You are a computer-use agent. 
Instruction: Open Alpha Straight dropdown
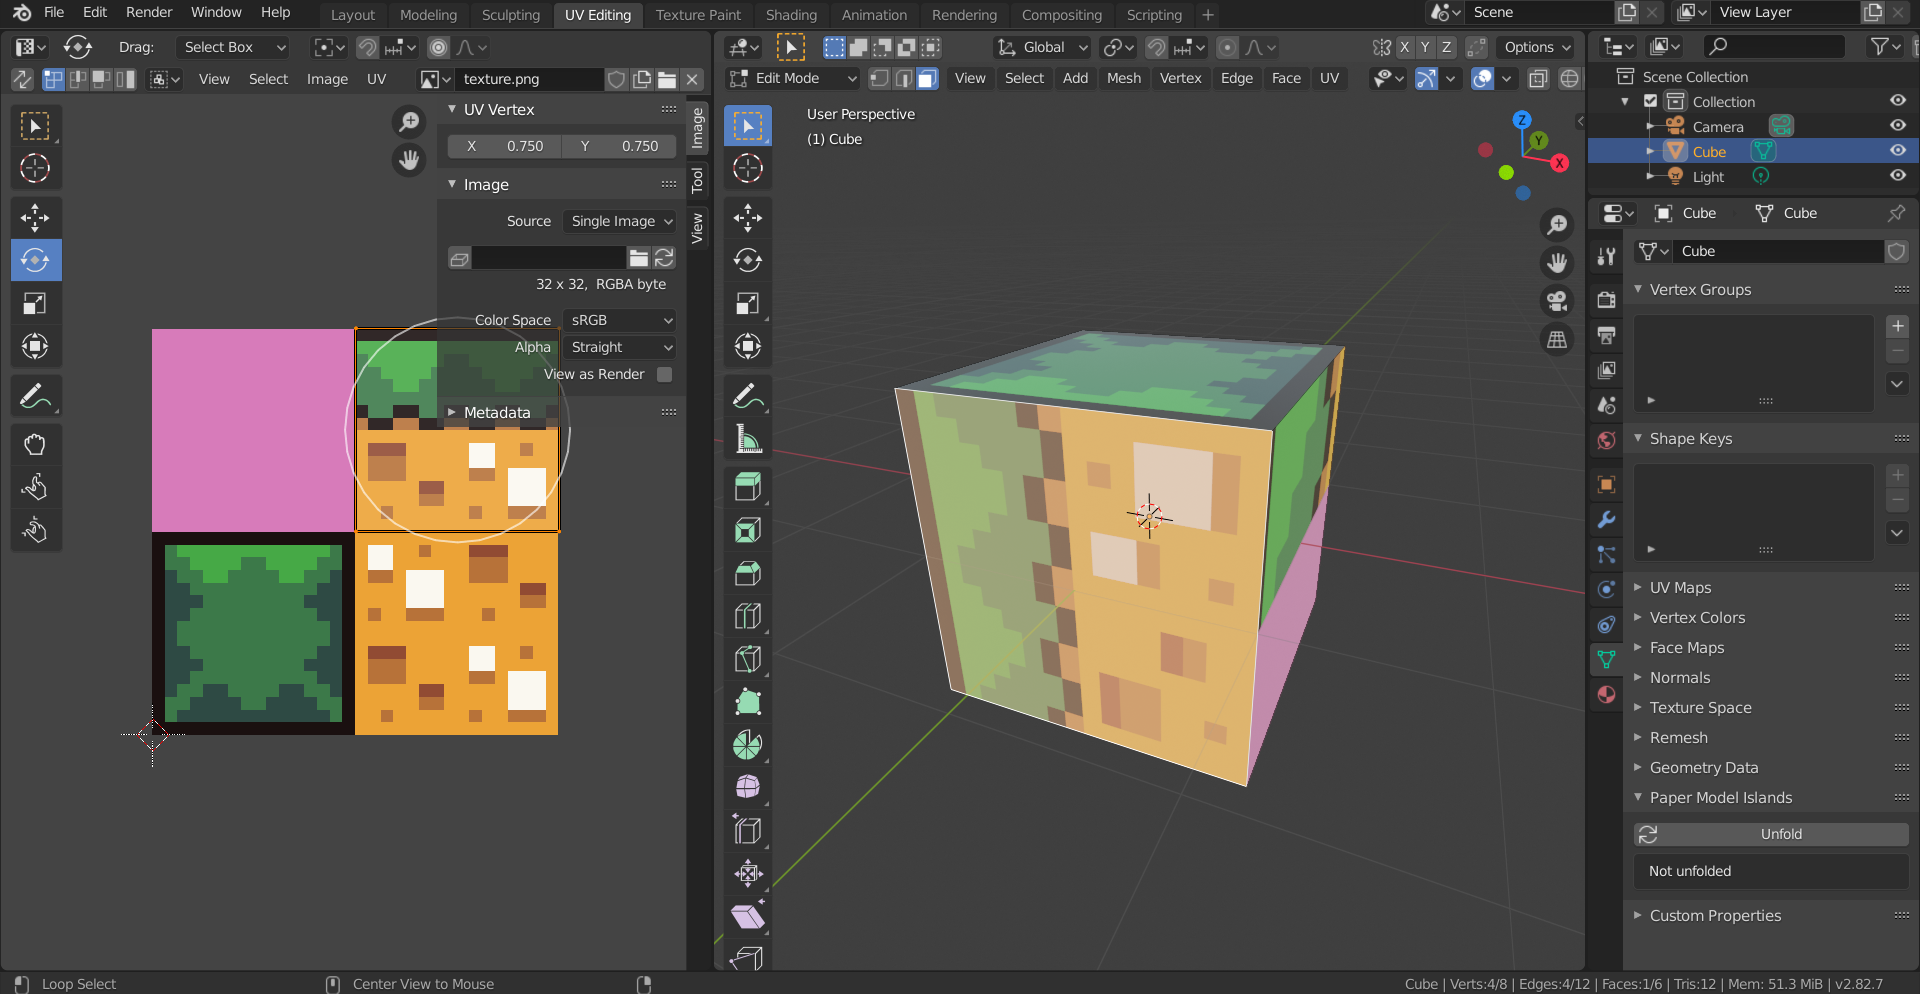pyautogui.click(x=620, y=347)
